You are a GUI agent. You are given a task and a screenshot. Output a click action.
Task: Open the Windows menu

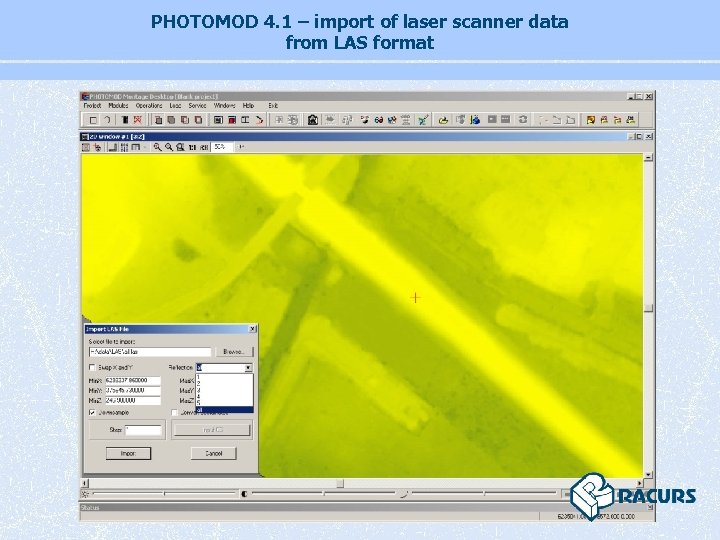click(x=225, y=106)
